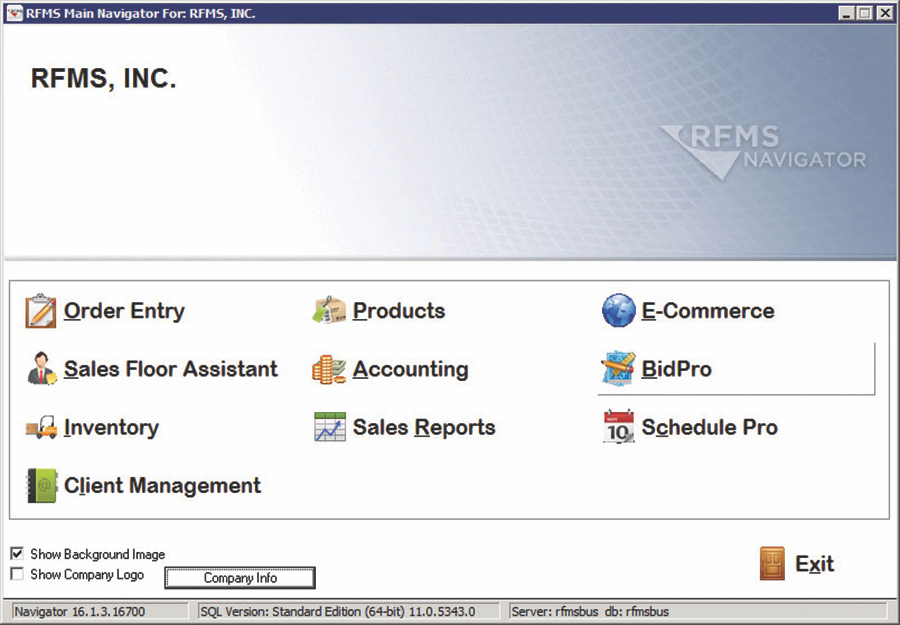Launch the BidPro label

coord(677,369)
